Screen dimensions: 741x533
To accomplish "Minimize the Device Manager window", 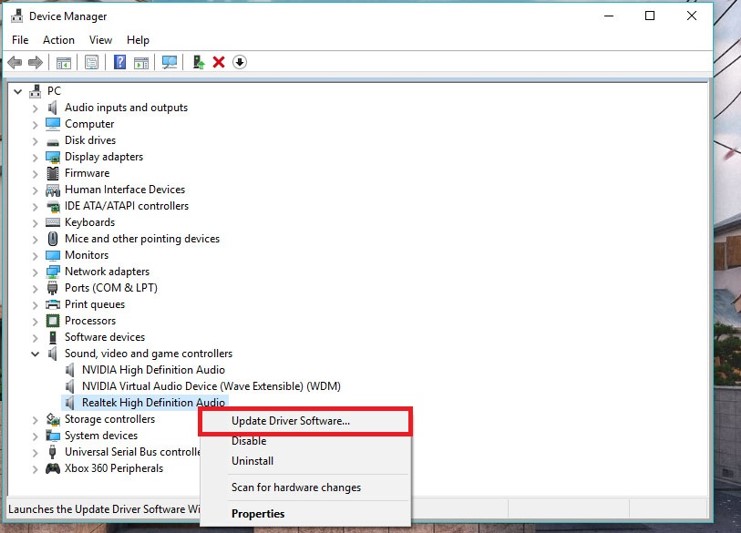I will tap(609, 16).
